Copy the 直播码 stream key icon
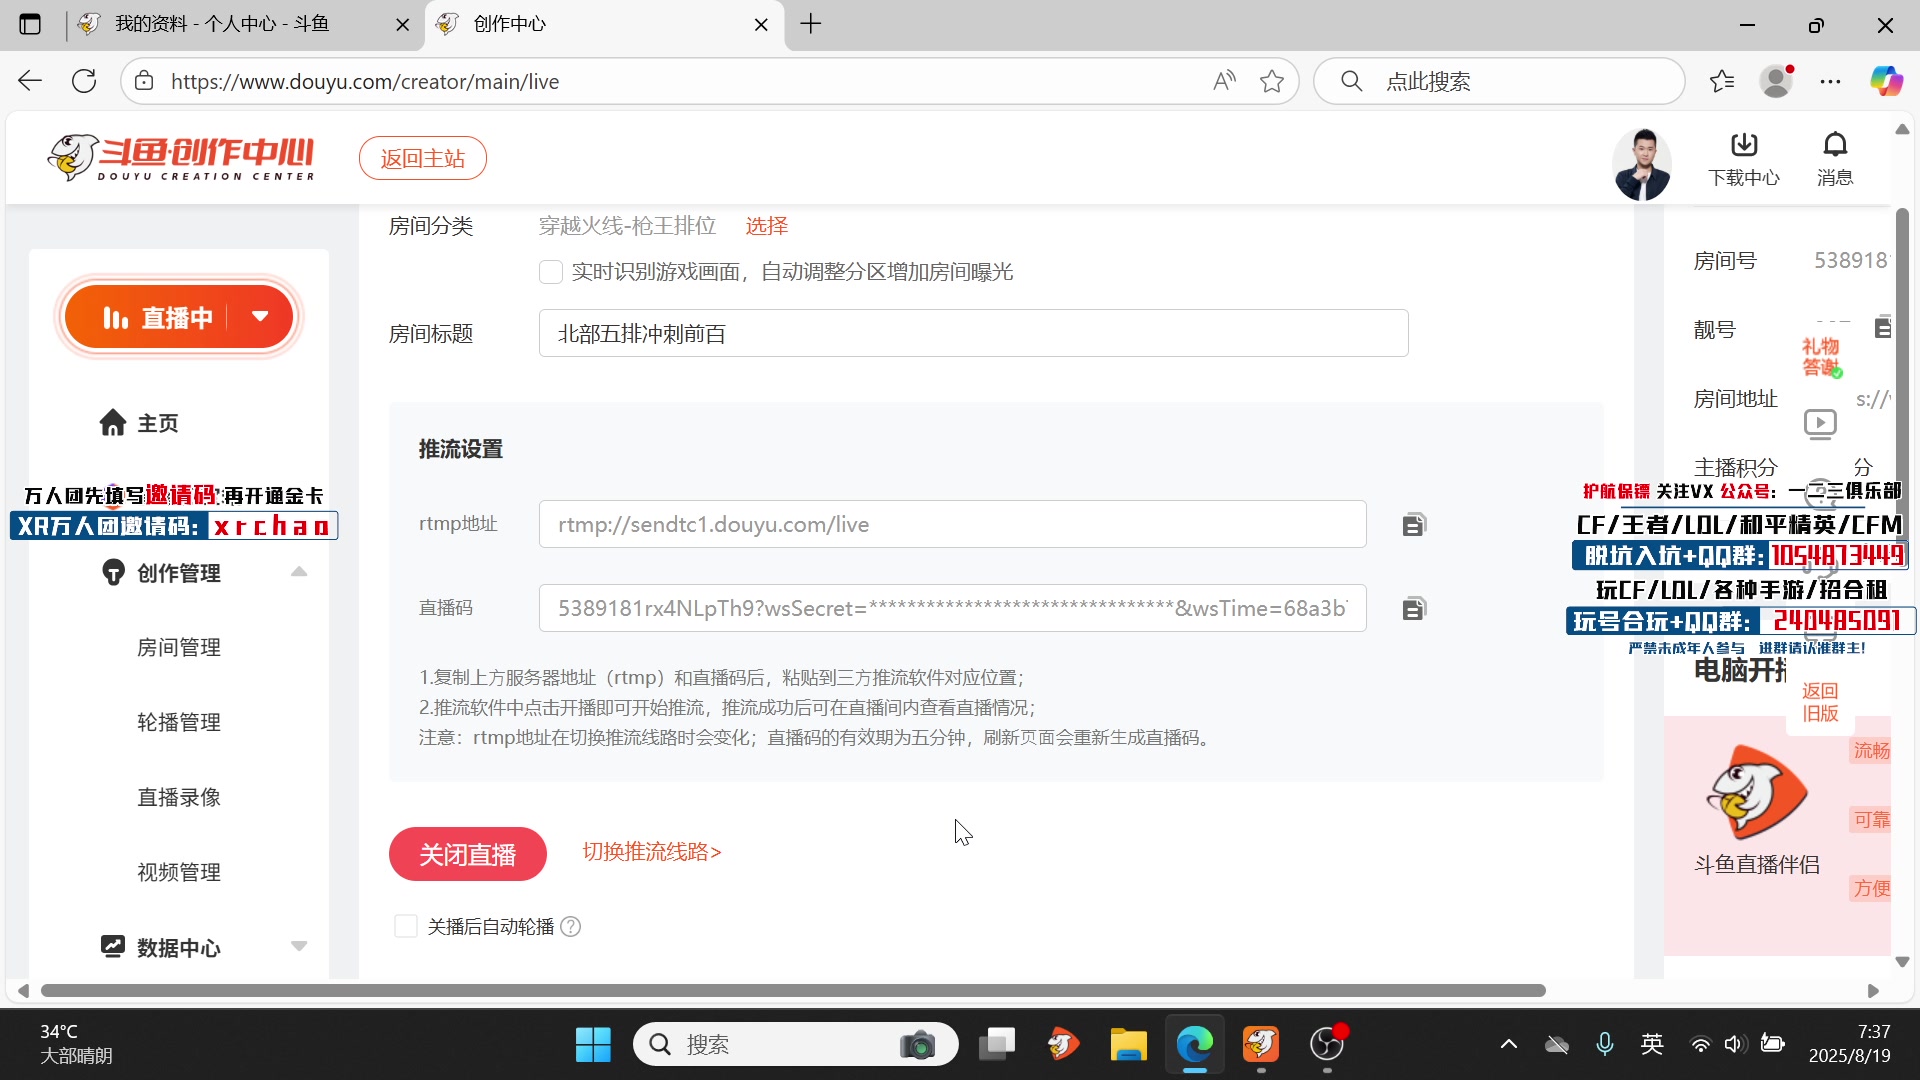 [x=1413, y=609]
